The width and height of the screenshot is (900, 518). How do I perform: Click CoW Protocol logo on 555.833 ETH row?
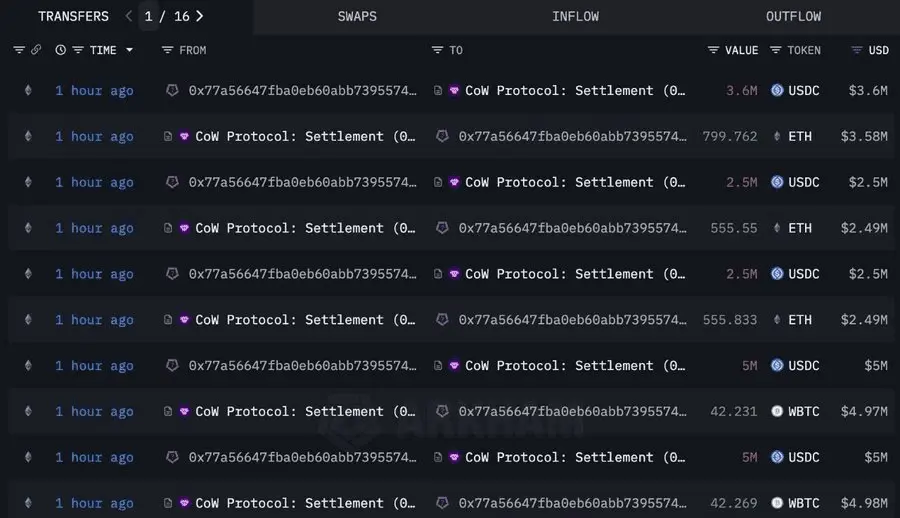click(184, 319)
